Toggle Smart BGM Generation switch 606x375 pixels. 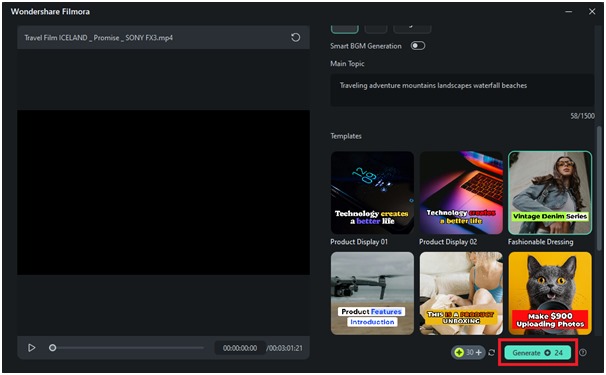(418, 46)
